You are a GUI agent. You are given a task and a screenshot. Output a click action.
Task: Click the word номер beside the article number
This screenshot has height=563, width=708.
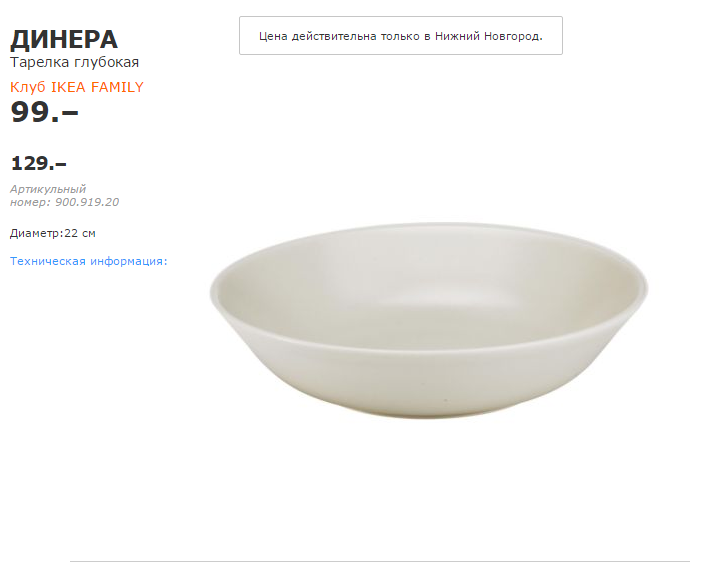(27, 202)
